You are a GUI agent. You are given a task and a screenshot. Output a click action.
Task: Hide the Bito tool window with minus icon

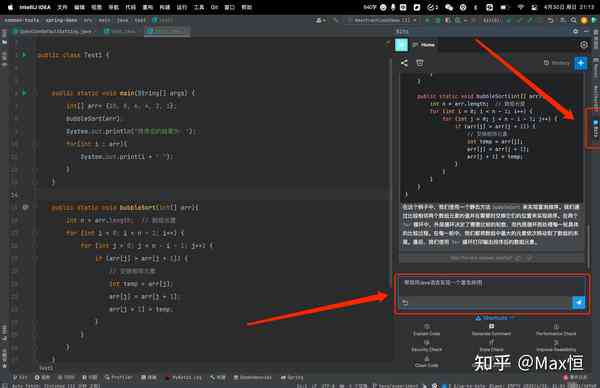[587, 31]
